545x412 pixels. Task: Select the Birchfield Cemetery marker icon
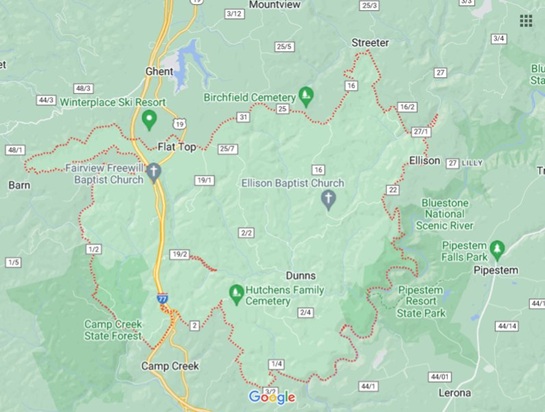pyautogui.click(x=306, y=97)
